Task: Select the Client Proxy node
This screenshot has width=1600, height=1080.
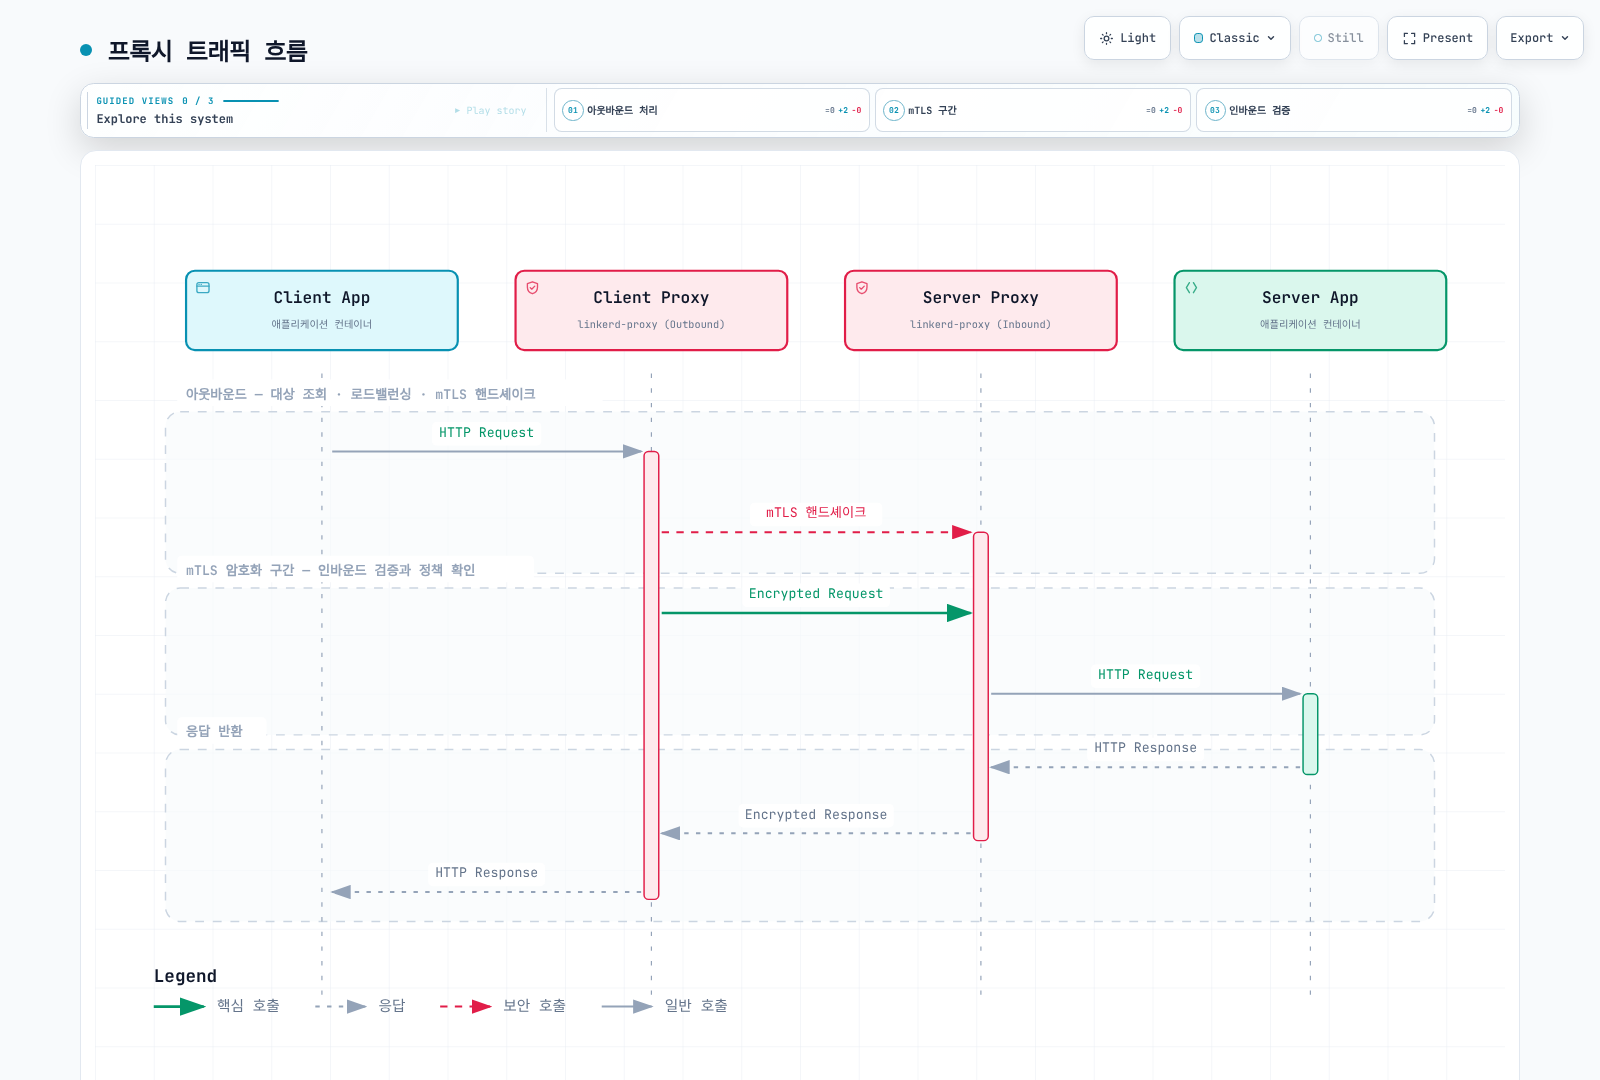Action: click(x=651, y=310)
